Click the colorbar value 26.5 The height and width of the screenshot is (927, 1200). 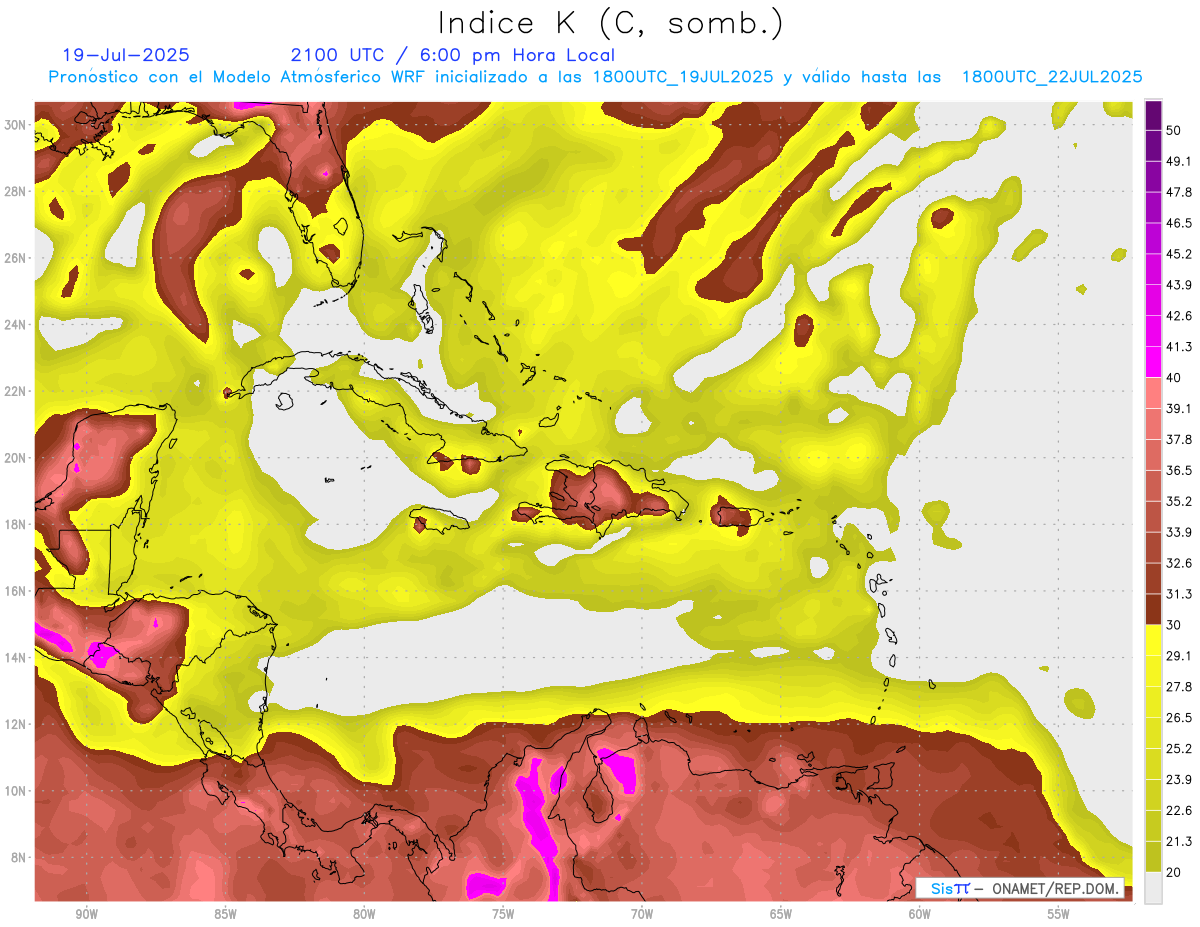tap(1179, 718)
